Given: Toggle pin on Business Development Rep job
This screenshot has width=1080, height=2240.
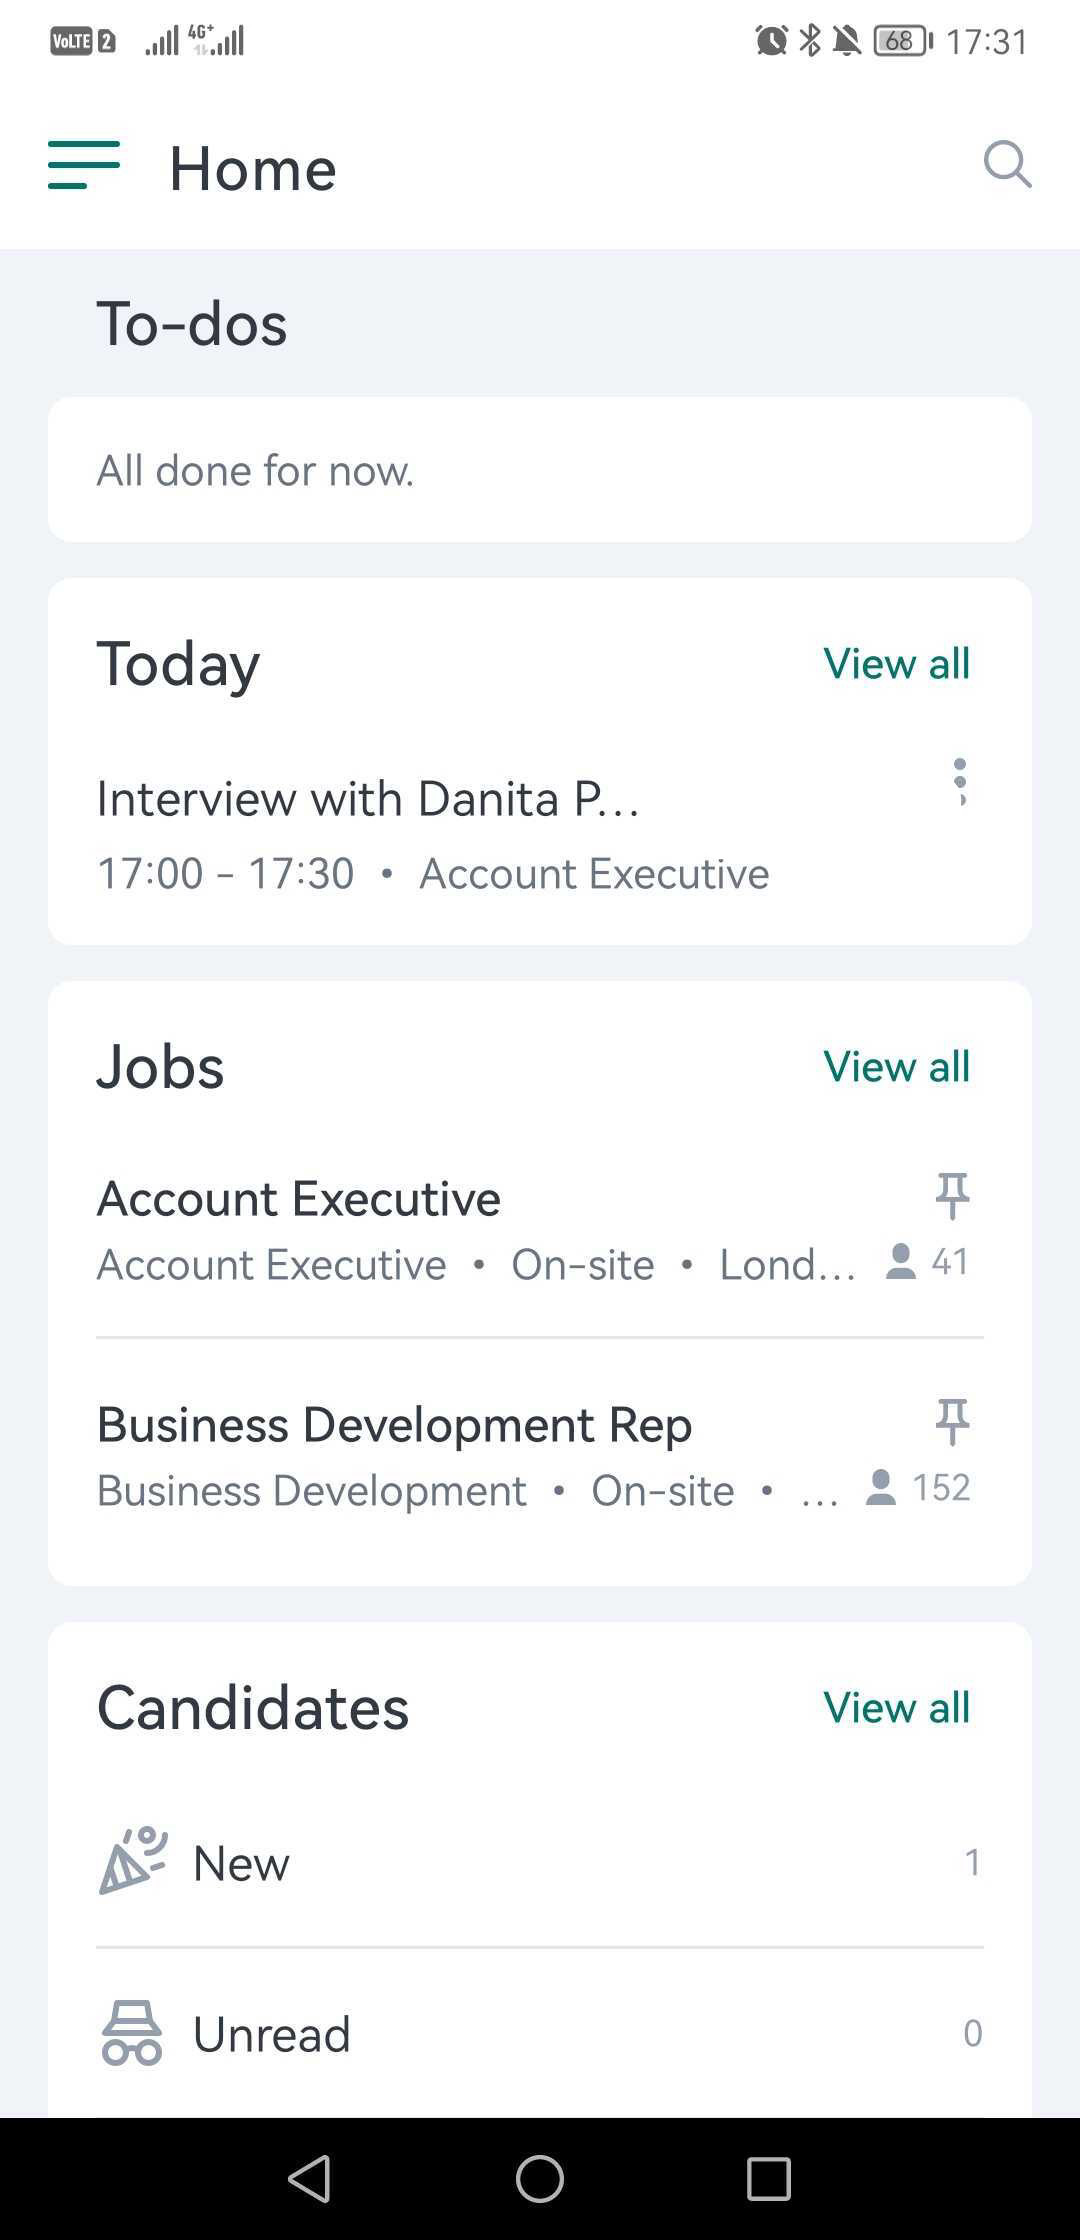Looking at the screenshot, I should (x=952, y=1422).
